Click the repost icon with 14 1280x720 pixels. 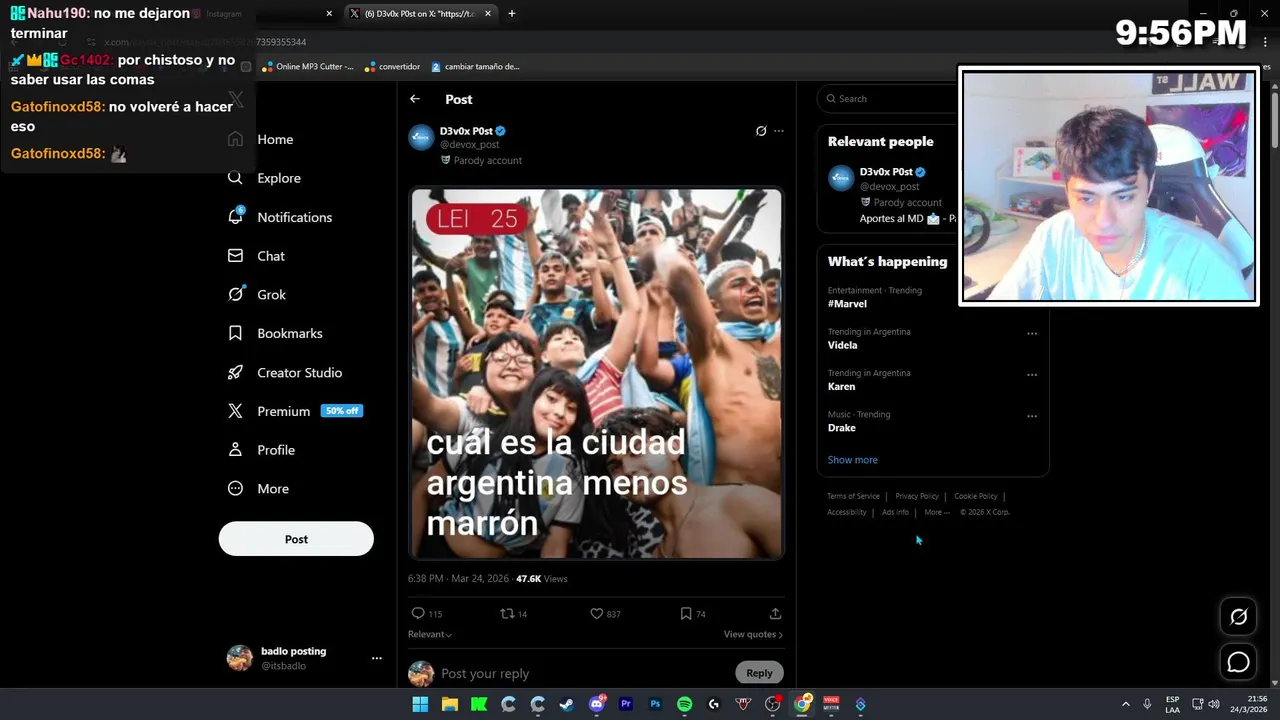pyautogui.click(x=514, y=613)
